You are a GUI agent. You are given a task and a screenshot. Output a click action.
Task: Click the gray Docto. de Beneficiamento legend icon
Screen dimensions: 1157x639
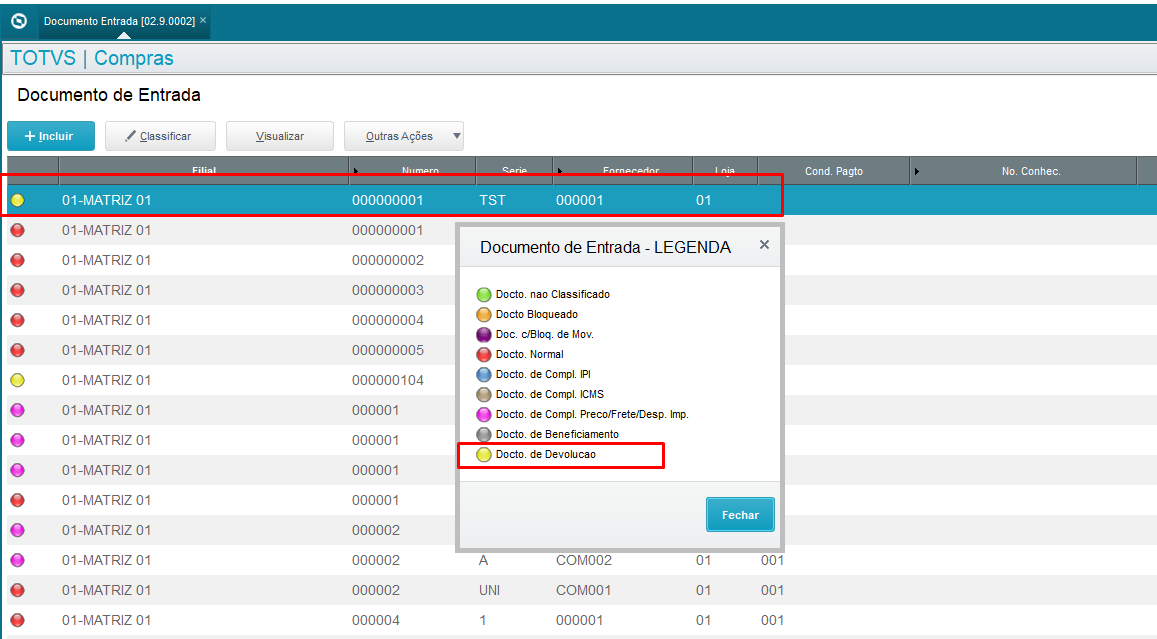point(483,435)
